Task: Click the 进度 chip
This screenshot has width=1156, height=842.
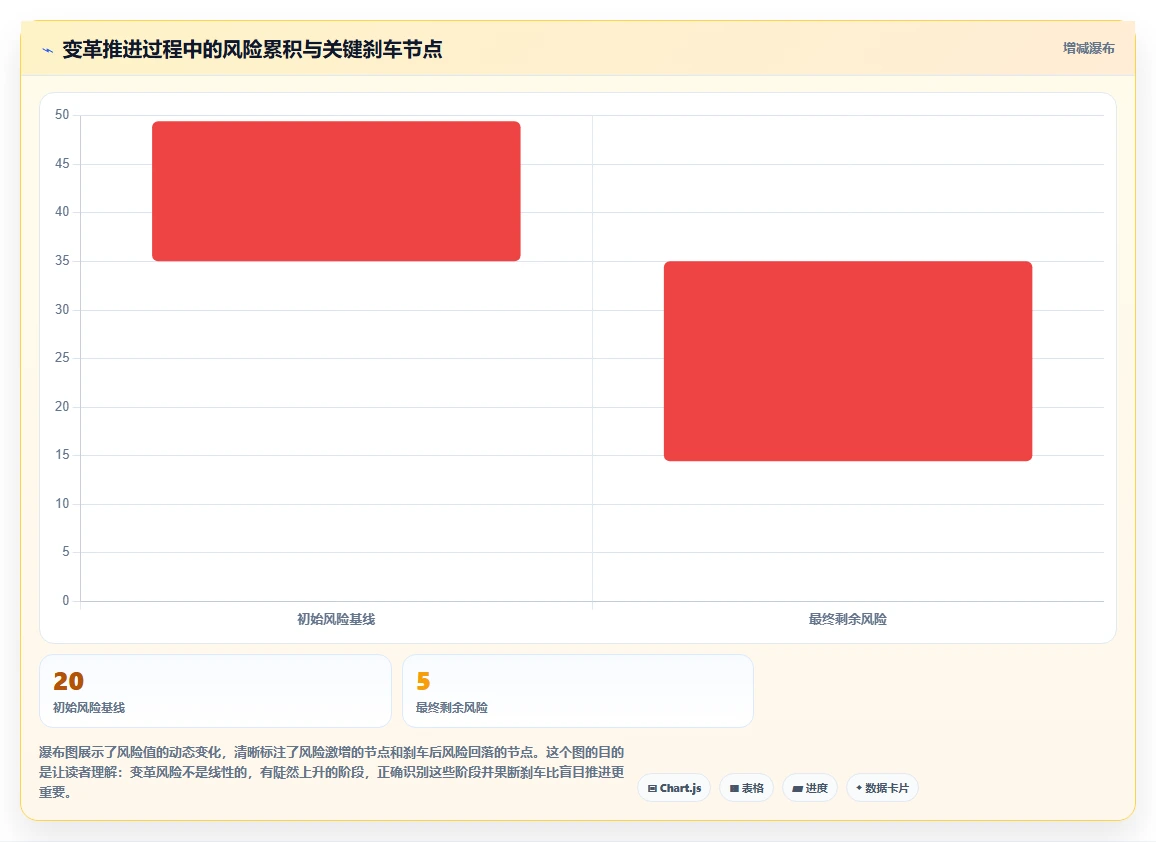Action: coord(809,788)
